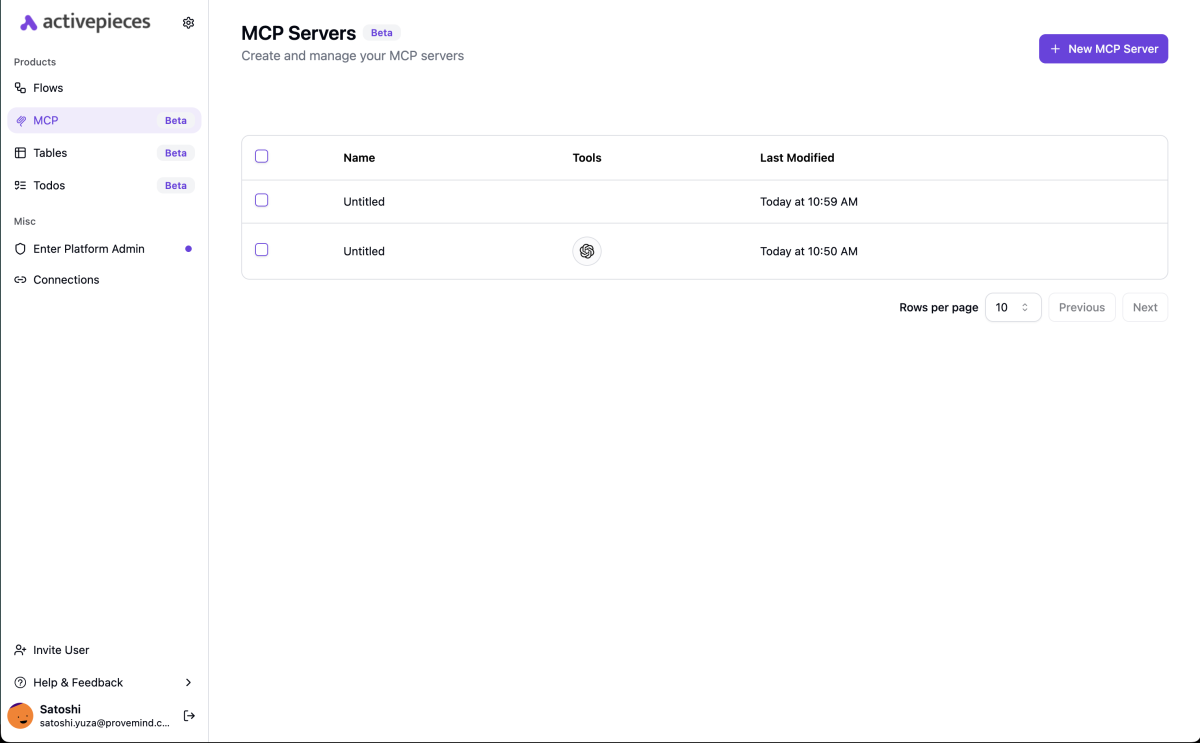Click Beta badge next to Tables
The height and width of the screenshot is (743, 1200).
[176, 153]
